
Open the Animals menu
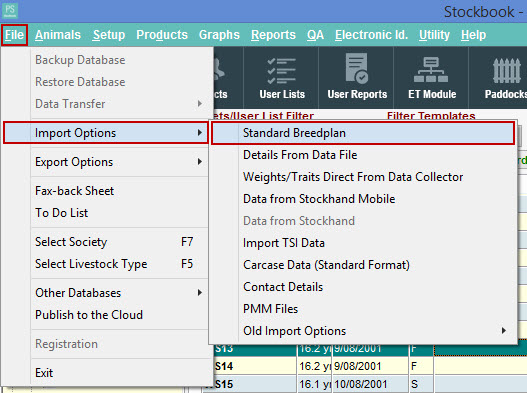pyautogui.click(x=58, y=35)
